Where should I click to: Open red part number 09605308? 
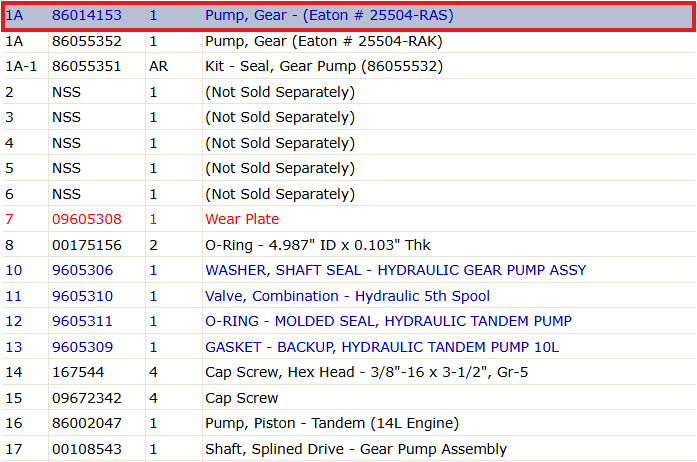click(87, 219)
